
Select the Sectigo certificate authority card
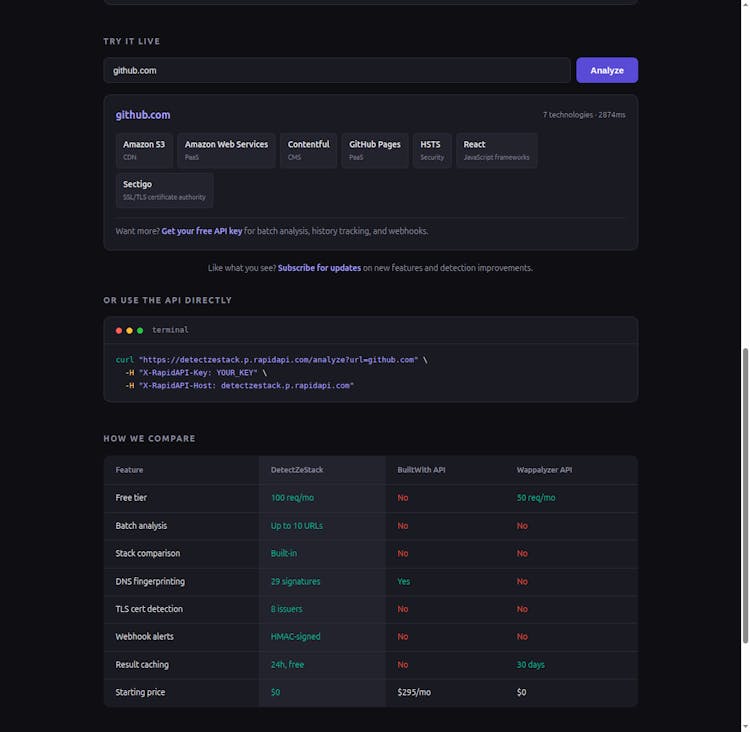pyautogui.click(x=164, y=190)
